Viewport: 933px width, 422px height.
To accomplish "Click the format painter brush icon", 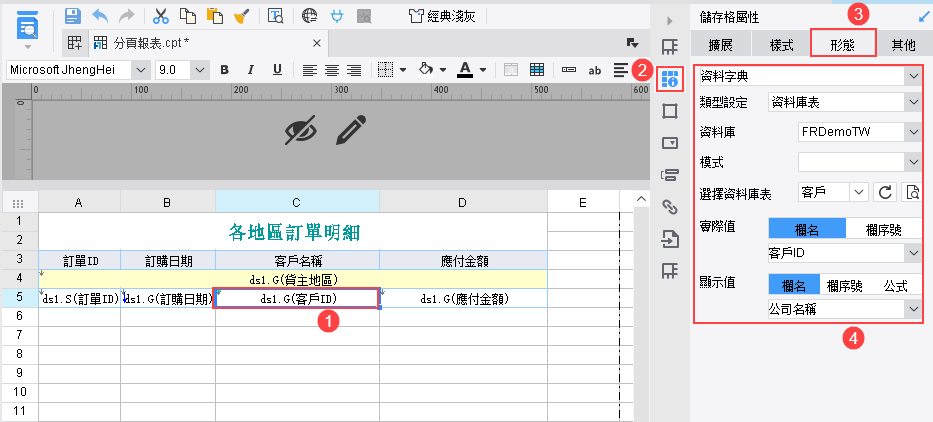I will (242, 15).
